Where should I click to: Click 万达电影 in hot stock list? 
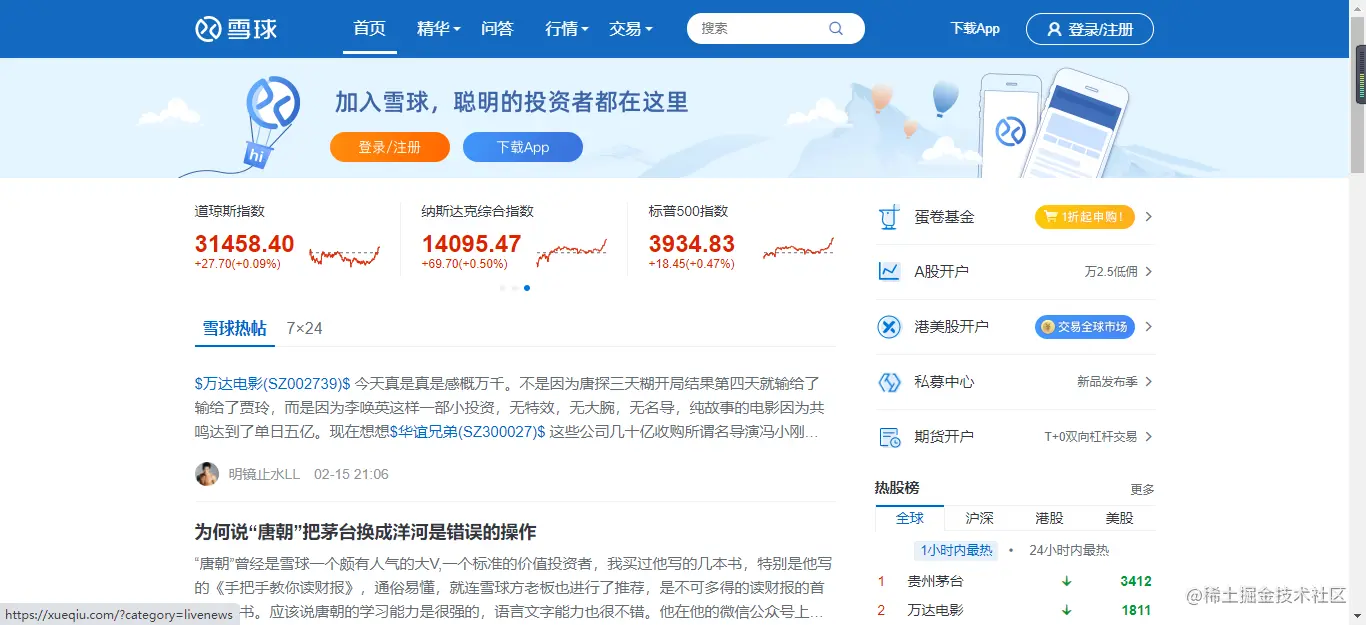pos(935,610)
